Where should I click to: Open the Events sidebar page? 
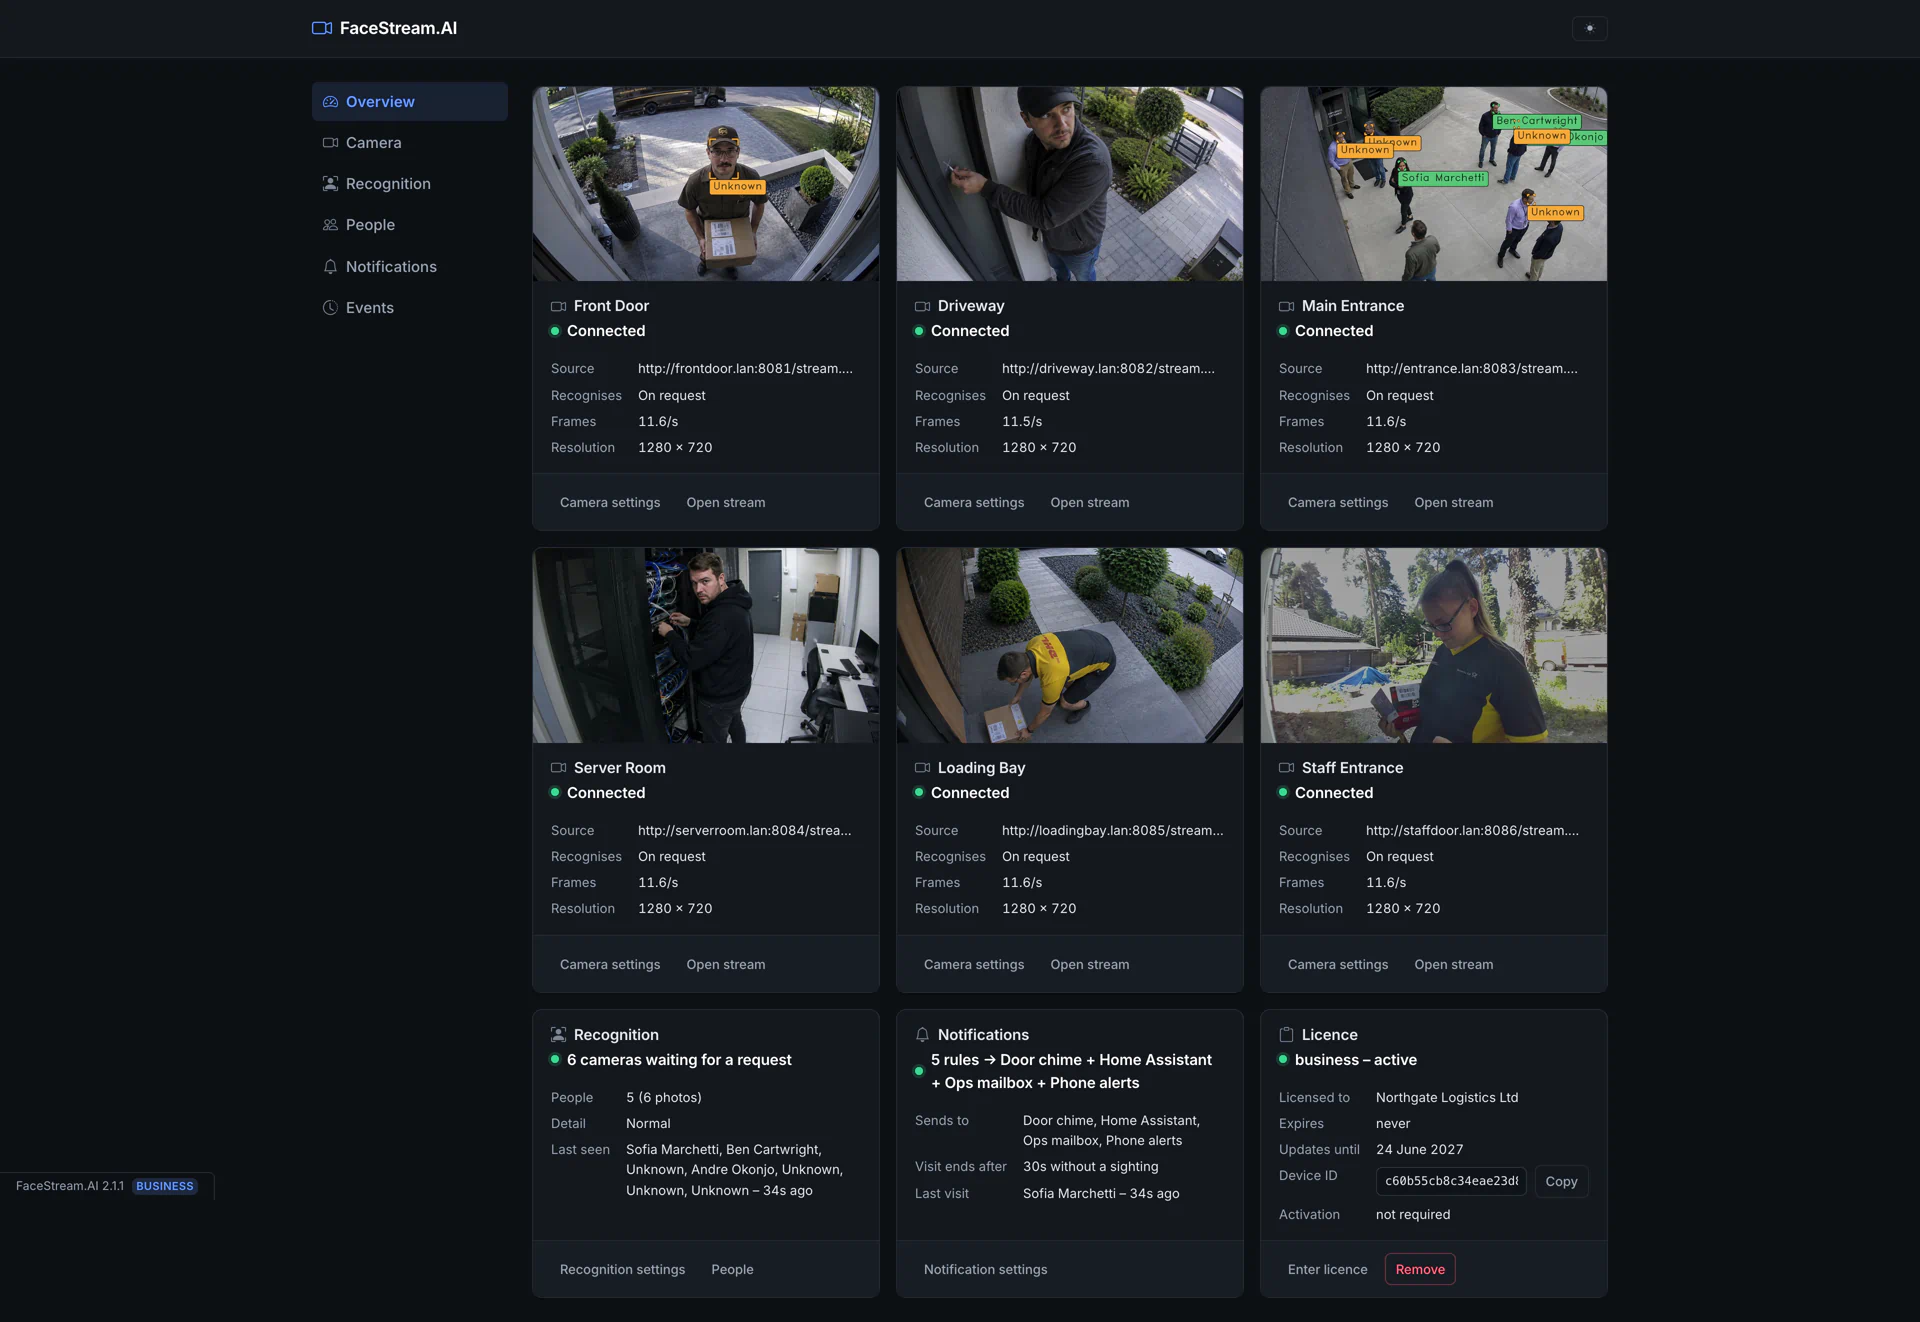pos(409,308)
